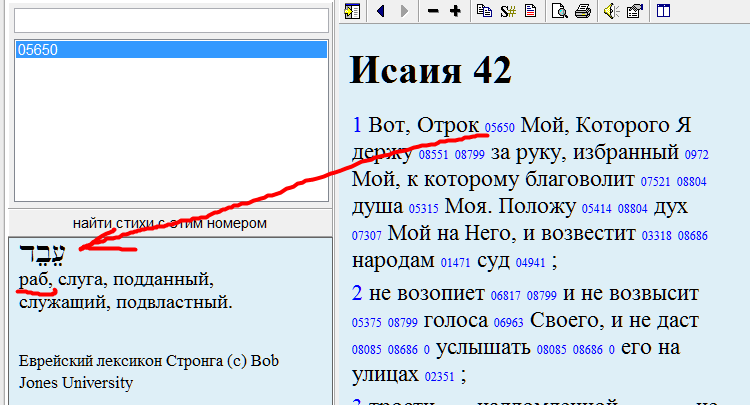The height and width of the screenshot is (405, 750).
Task: Click the Hebrew word in lexicon panel
Action: 42,253
